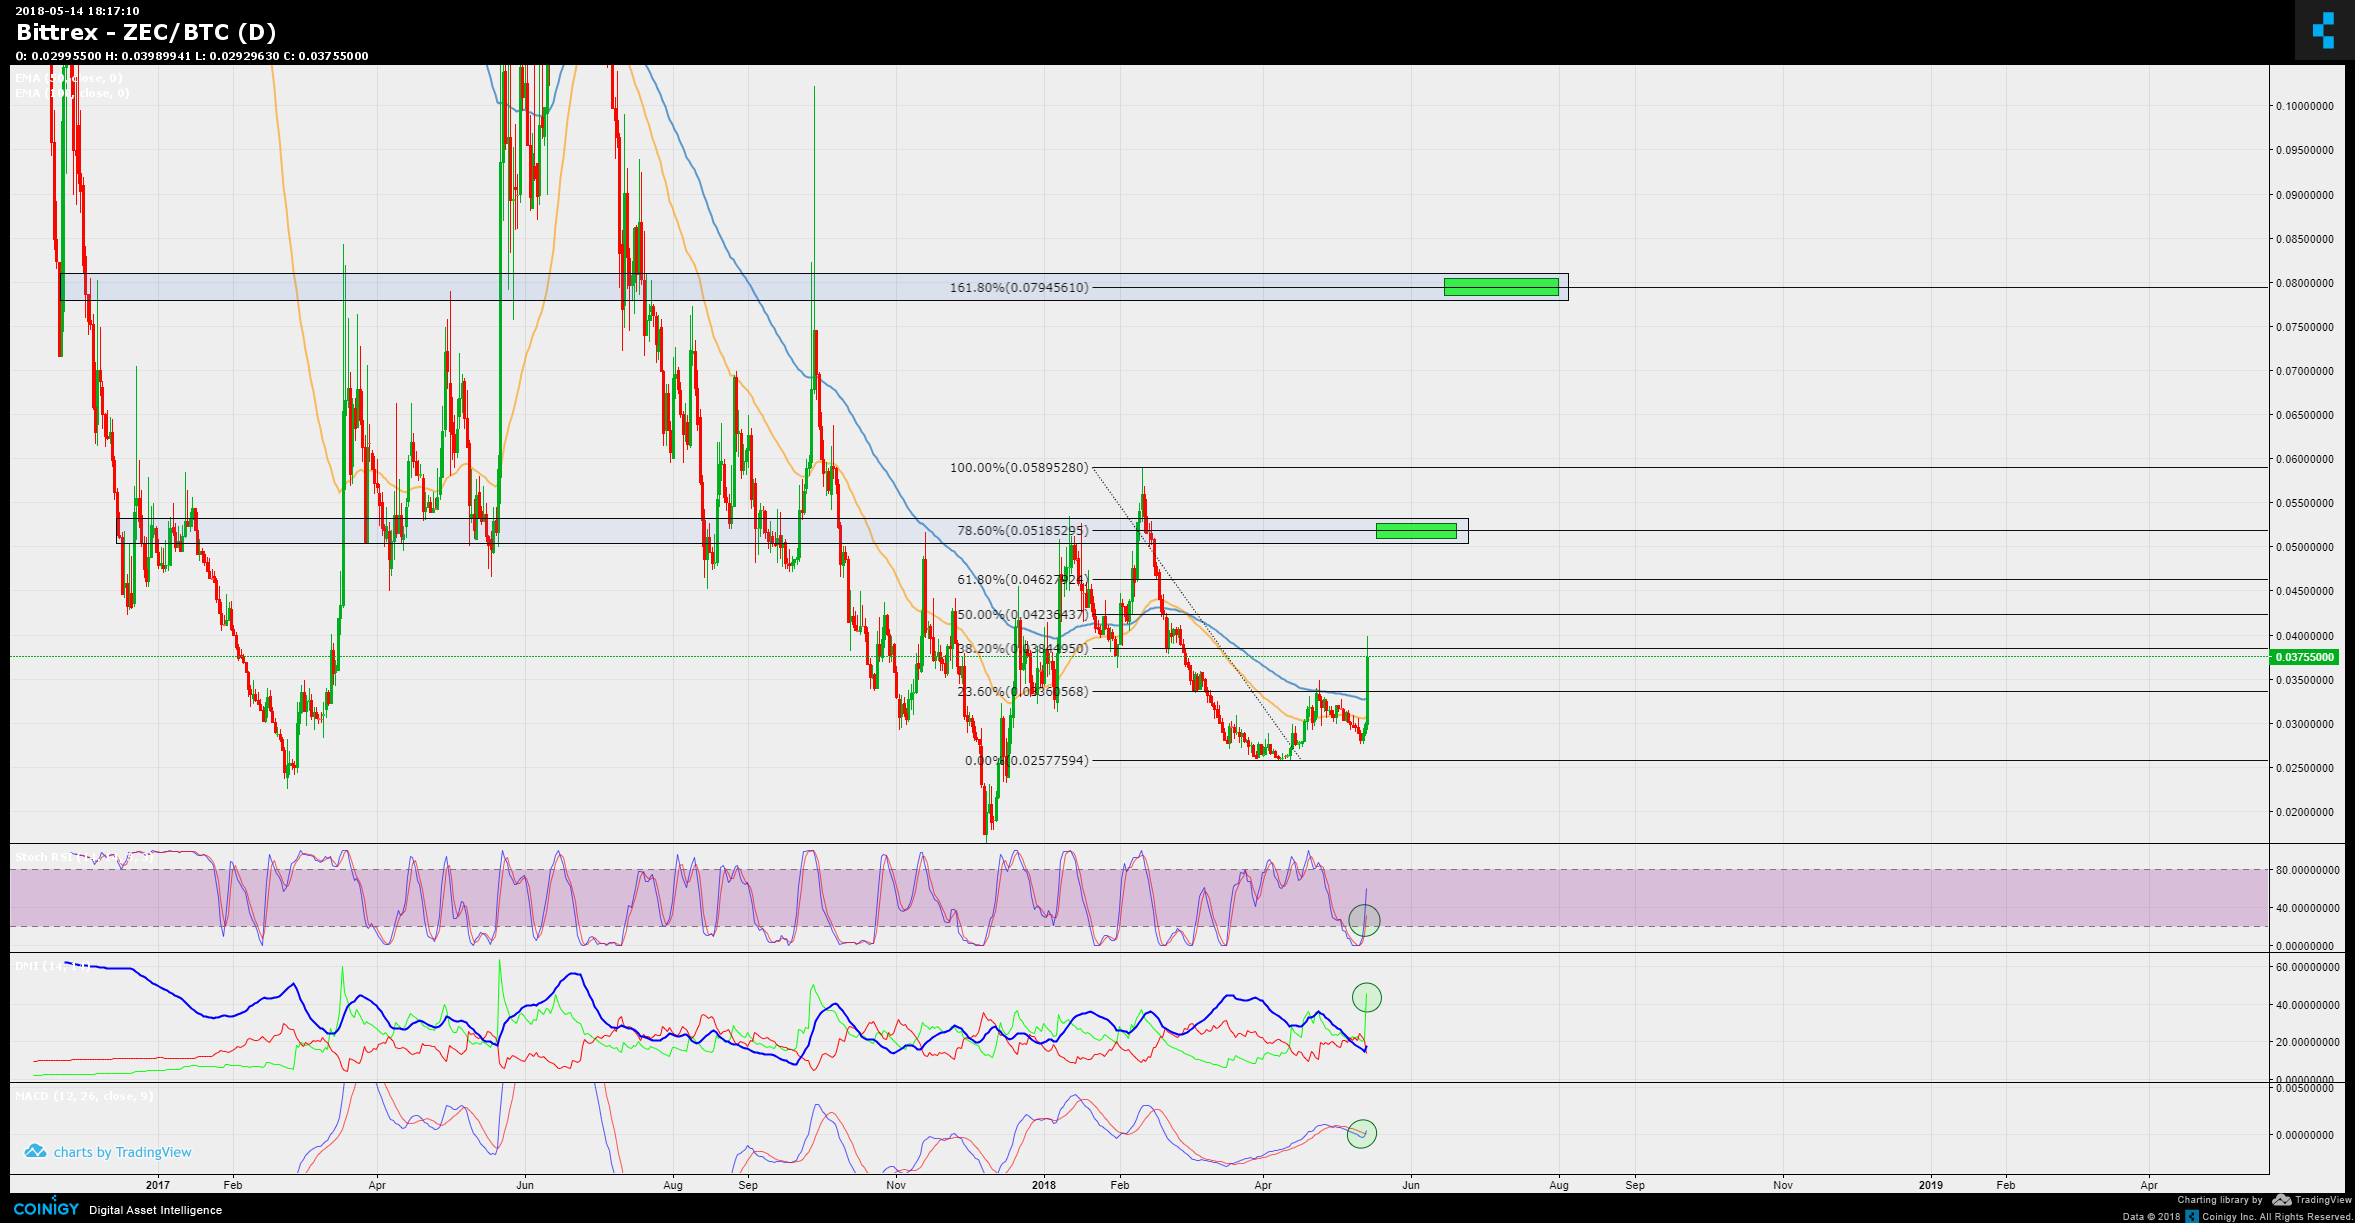Click the green target box at 78.60% level

(1416, 531)
